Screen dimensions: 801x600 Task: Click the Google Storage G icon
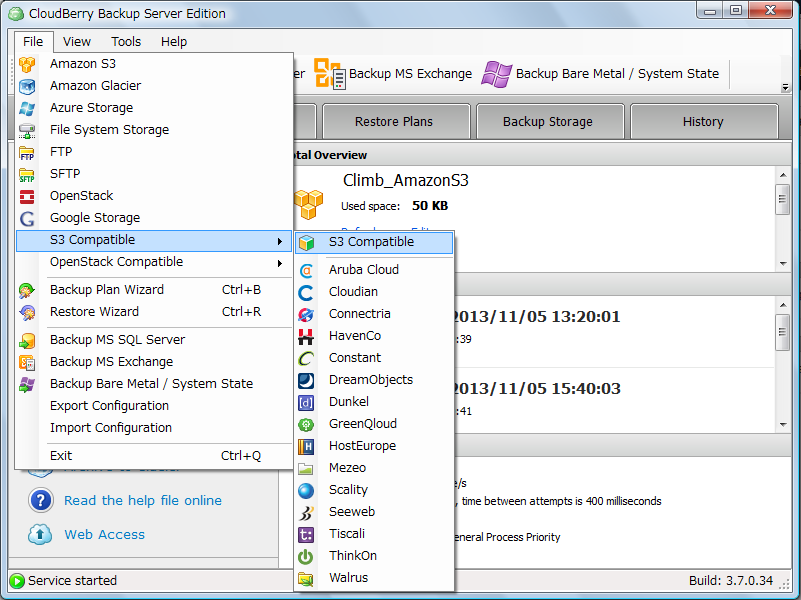pos(27,219)
